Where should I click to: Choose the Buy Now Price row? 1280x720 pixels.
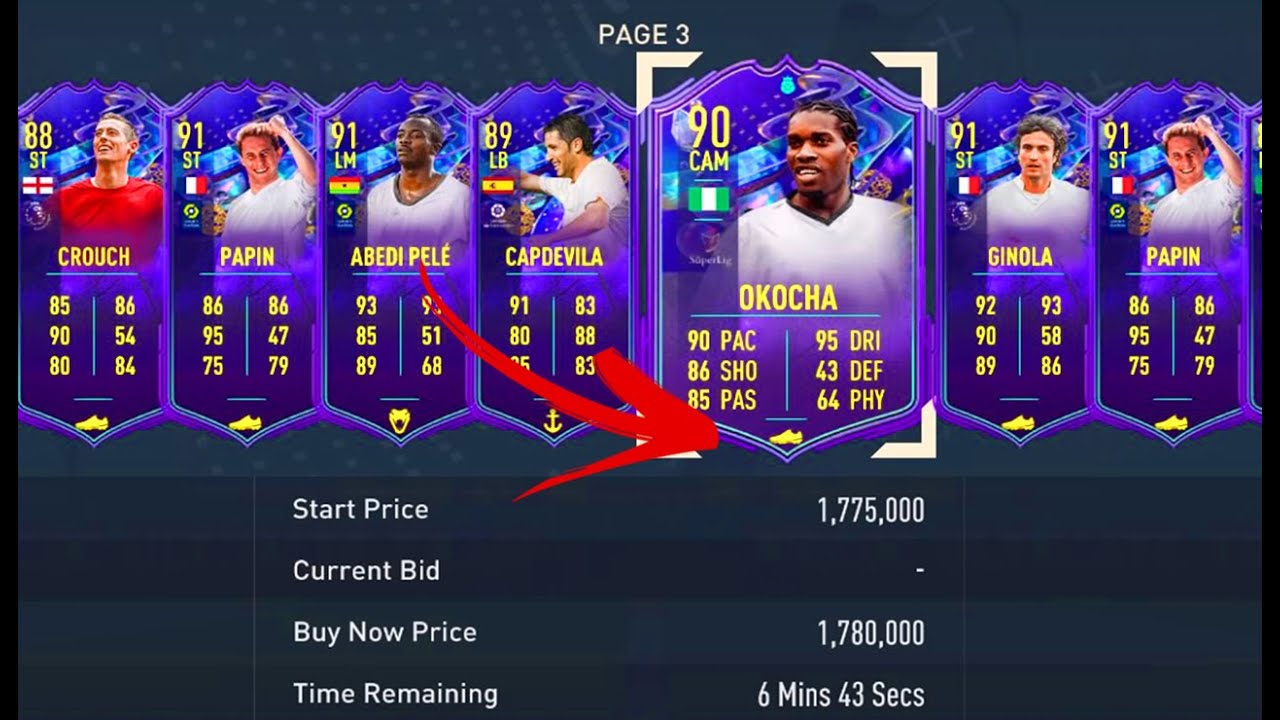pos(608,633)
